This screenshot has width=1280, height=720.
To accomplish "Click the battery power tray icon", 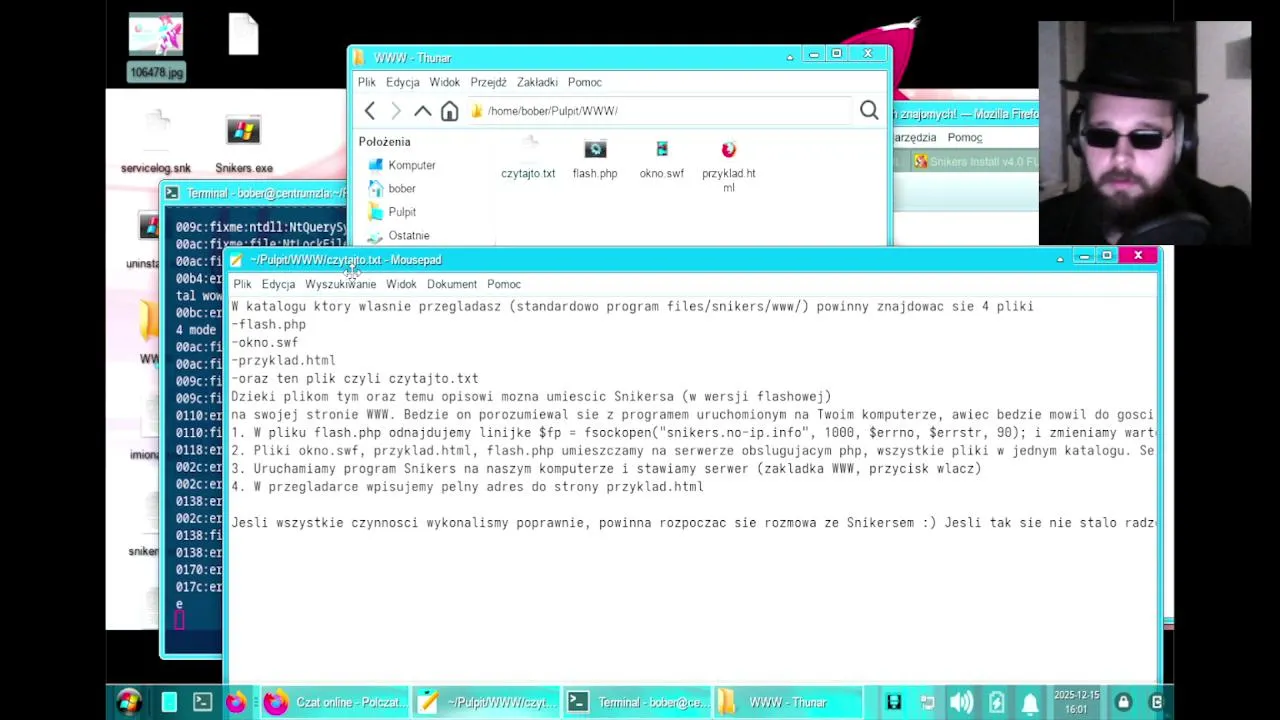I will click(996, 702).
